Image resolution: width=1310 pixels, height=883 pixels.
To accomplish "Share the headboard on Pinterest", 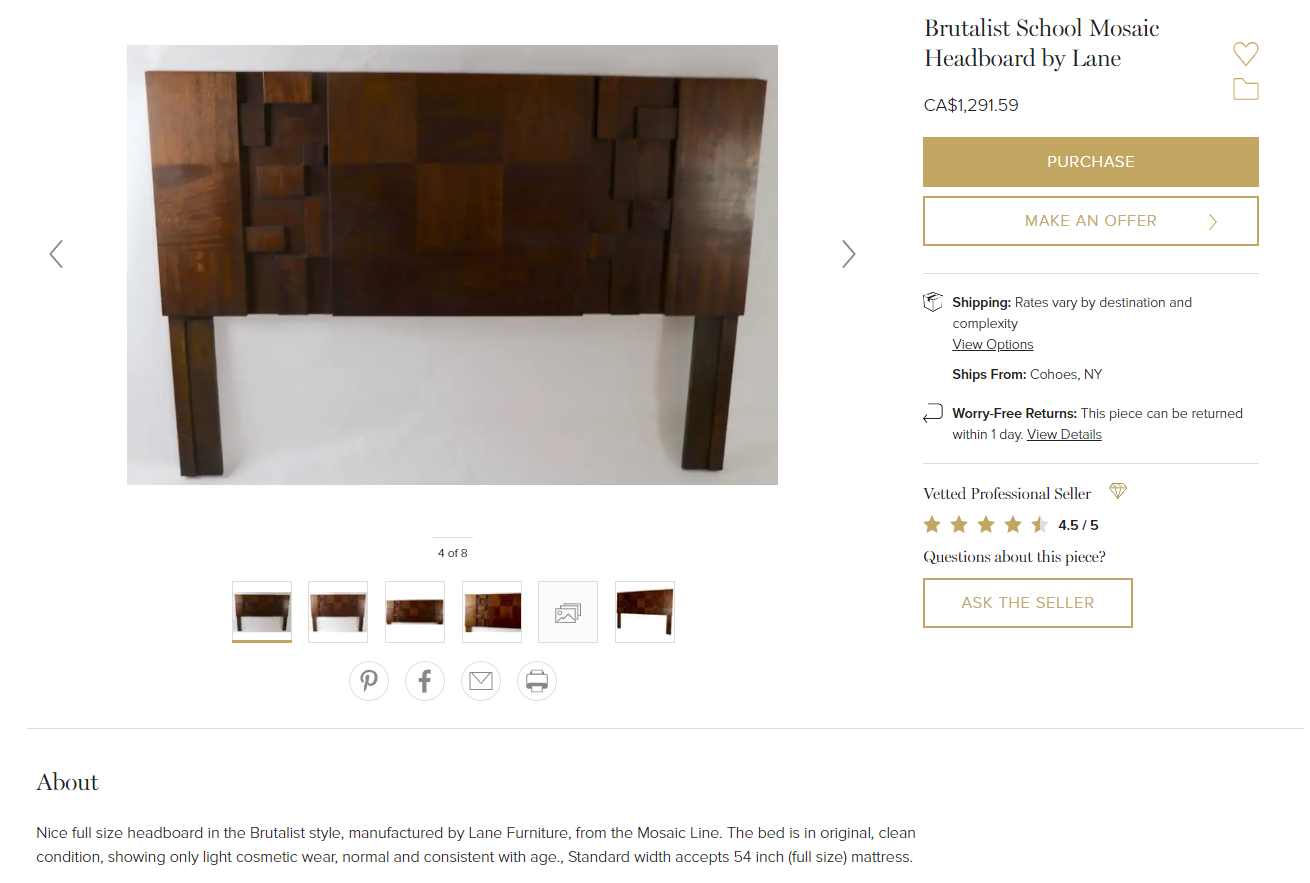I will click(369, 681).
